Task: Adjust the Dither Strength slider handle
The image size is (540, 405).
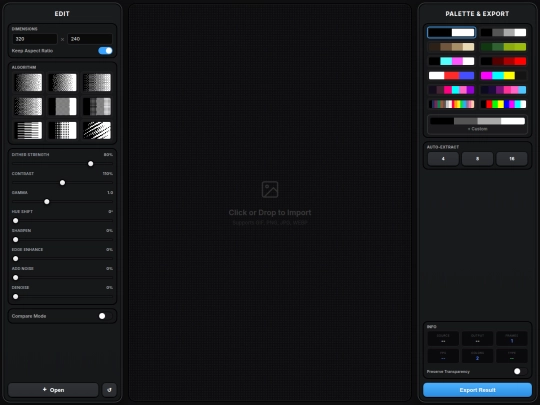Action: [91, 164]
